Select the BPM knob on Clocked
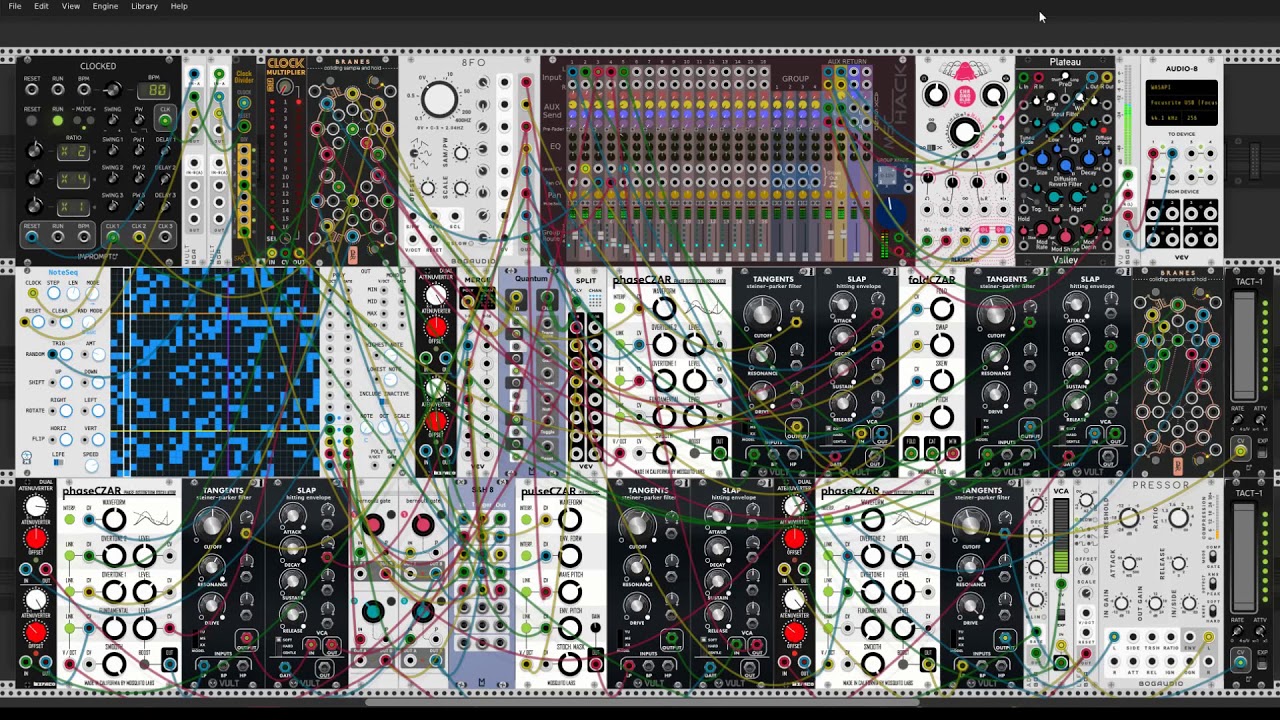Viewport: 1280px width, 720px height. coord(112,91)
